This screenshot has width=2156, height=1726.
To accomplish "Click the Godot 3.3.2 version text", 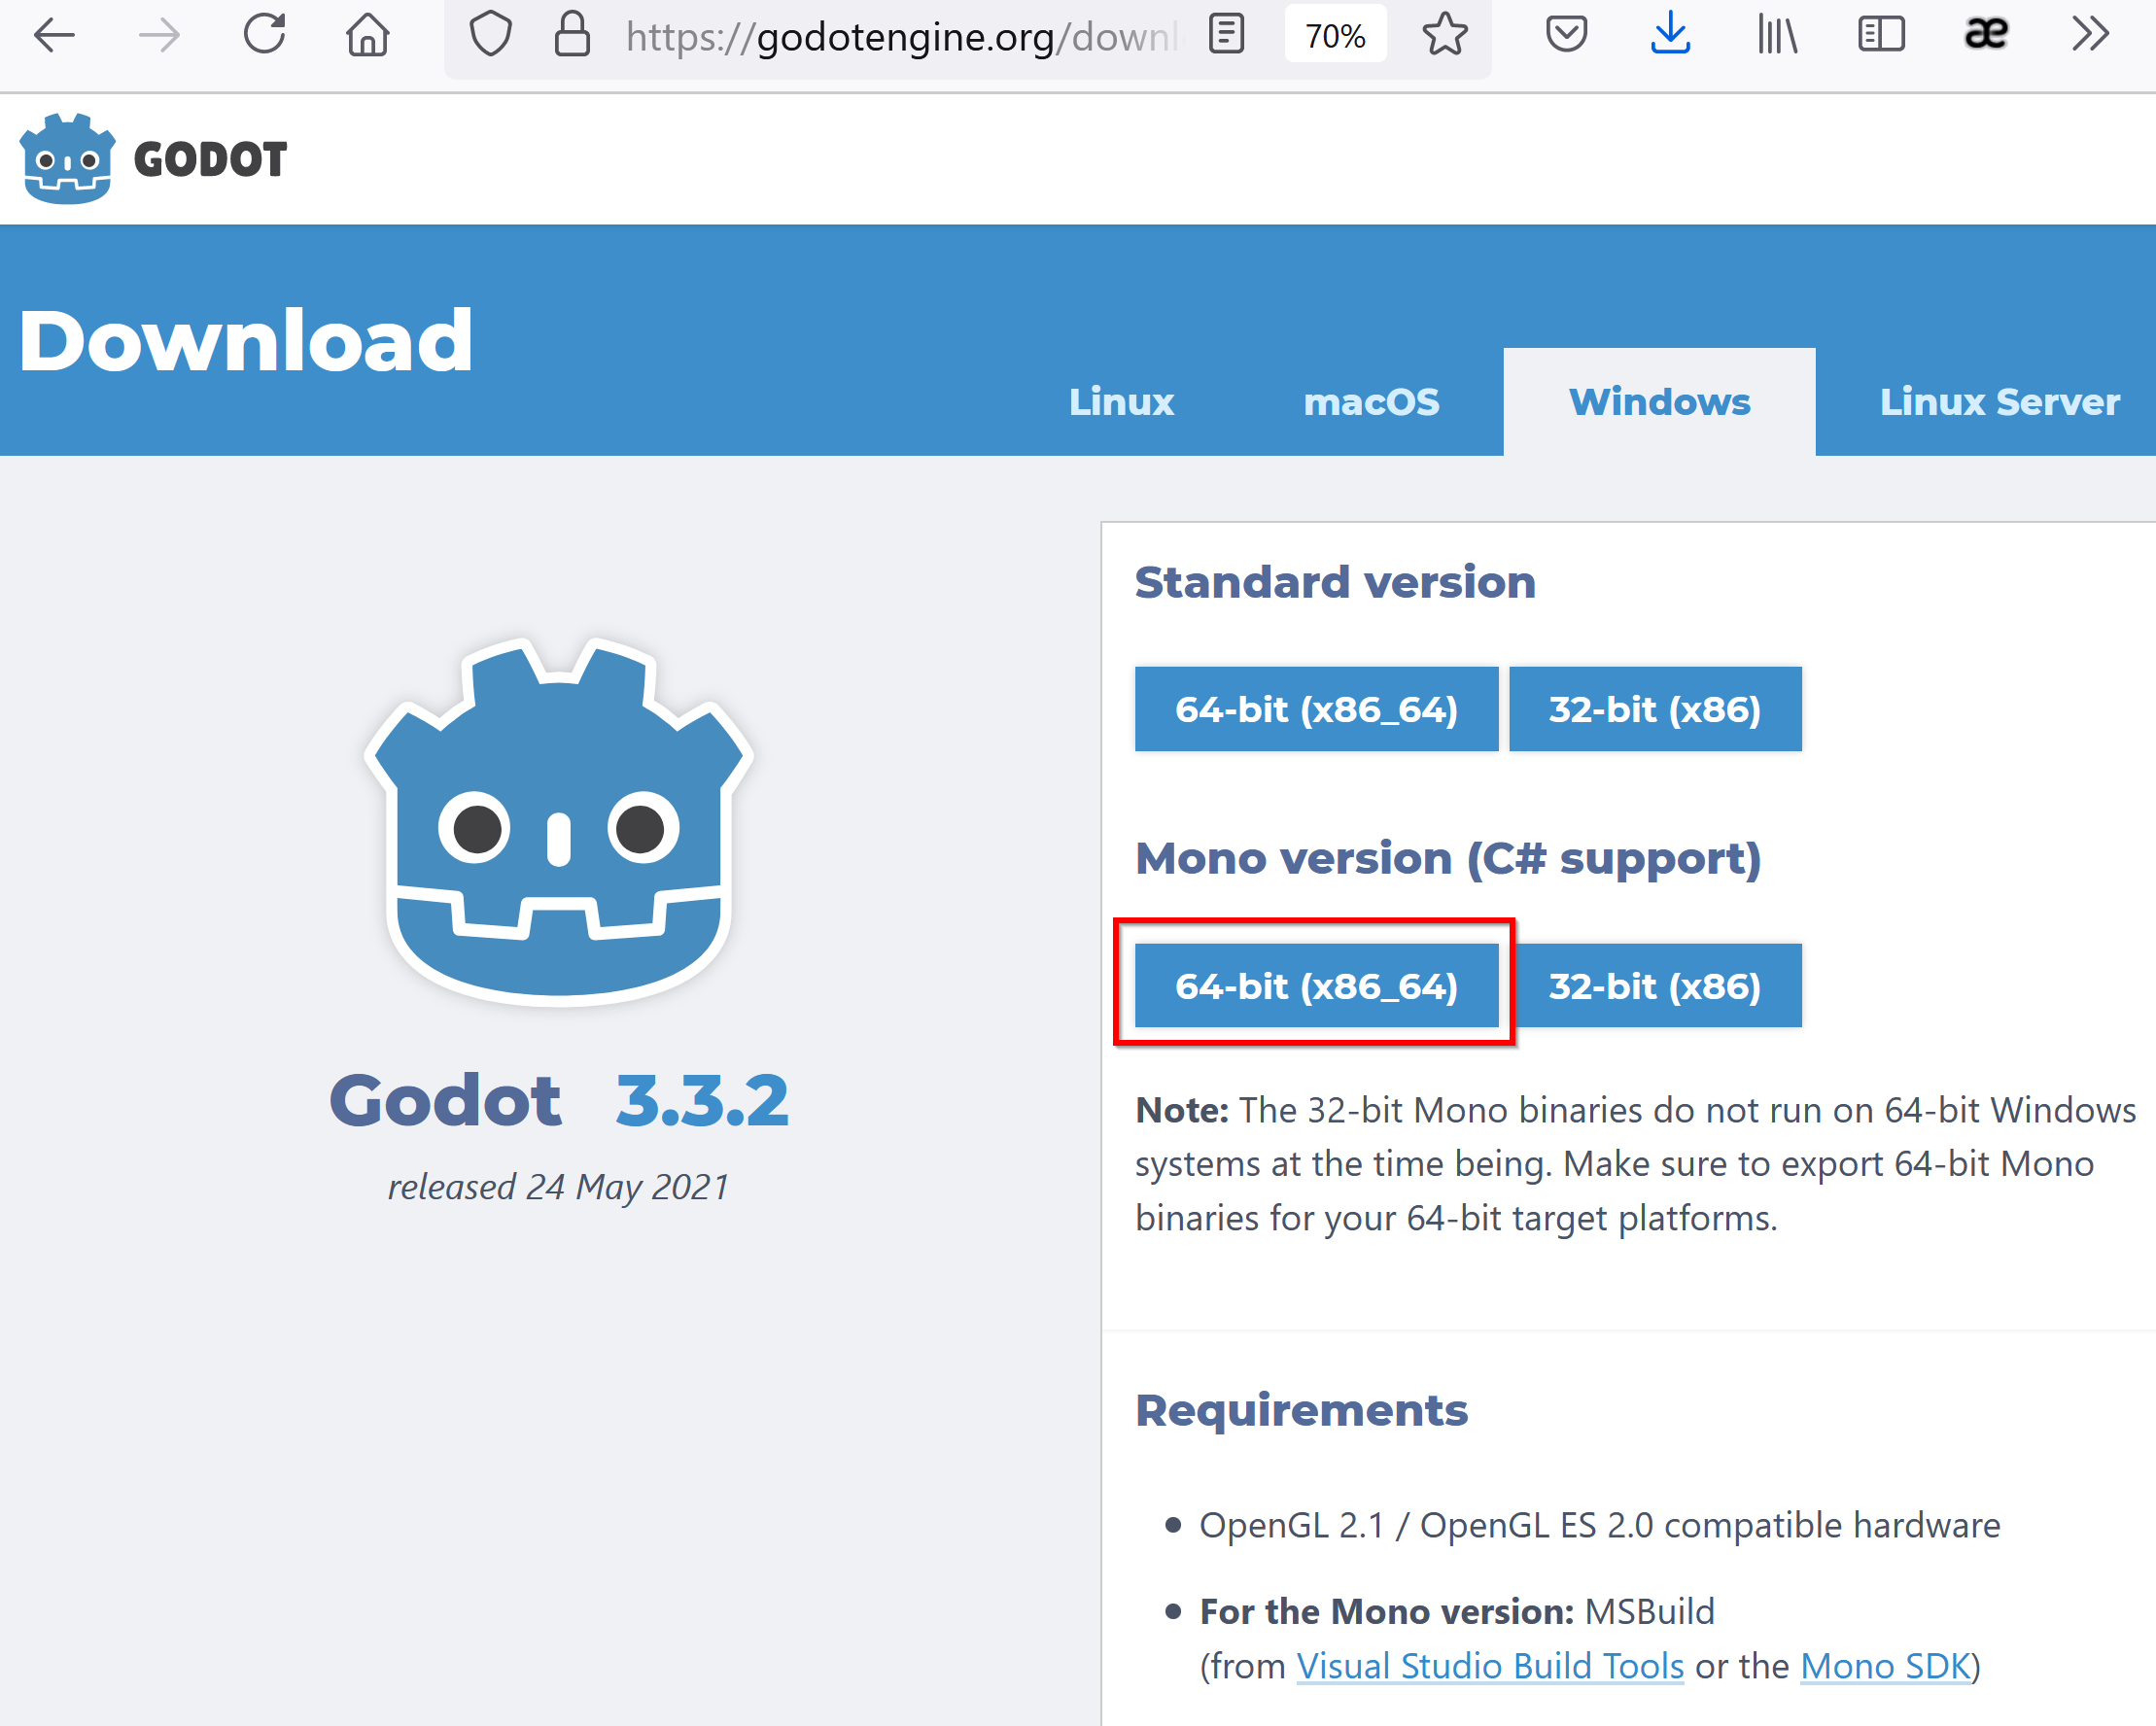I will click(x=559, y=1101).
